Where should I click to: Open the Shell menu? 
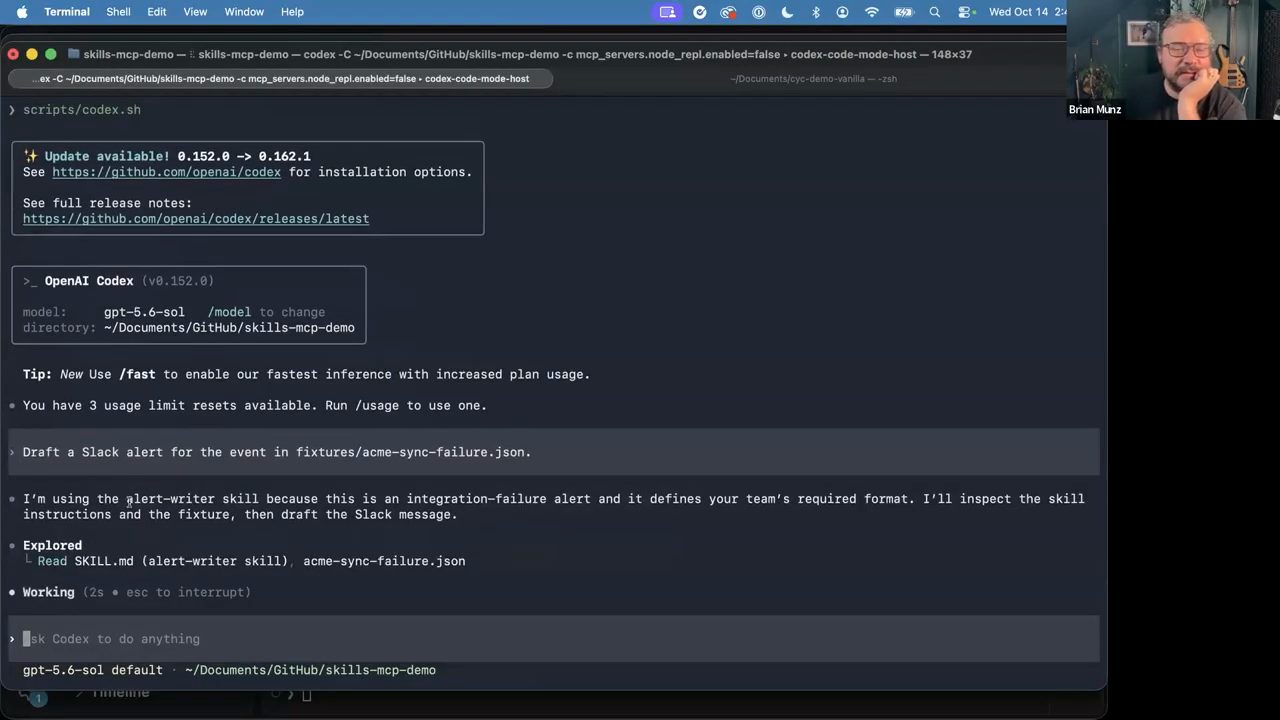point(118,12)
